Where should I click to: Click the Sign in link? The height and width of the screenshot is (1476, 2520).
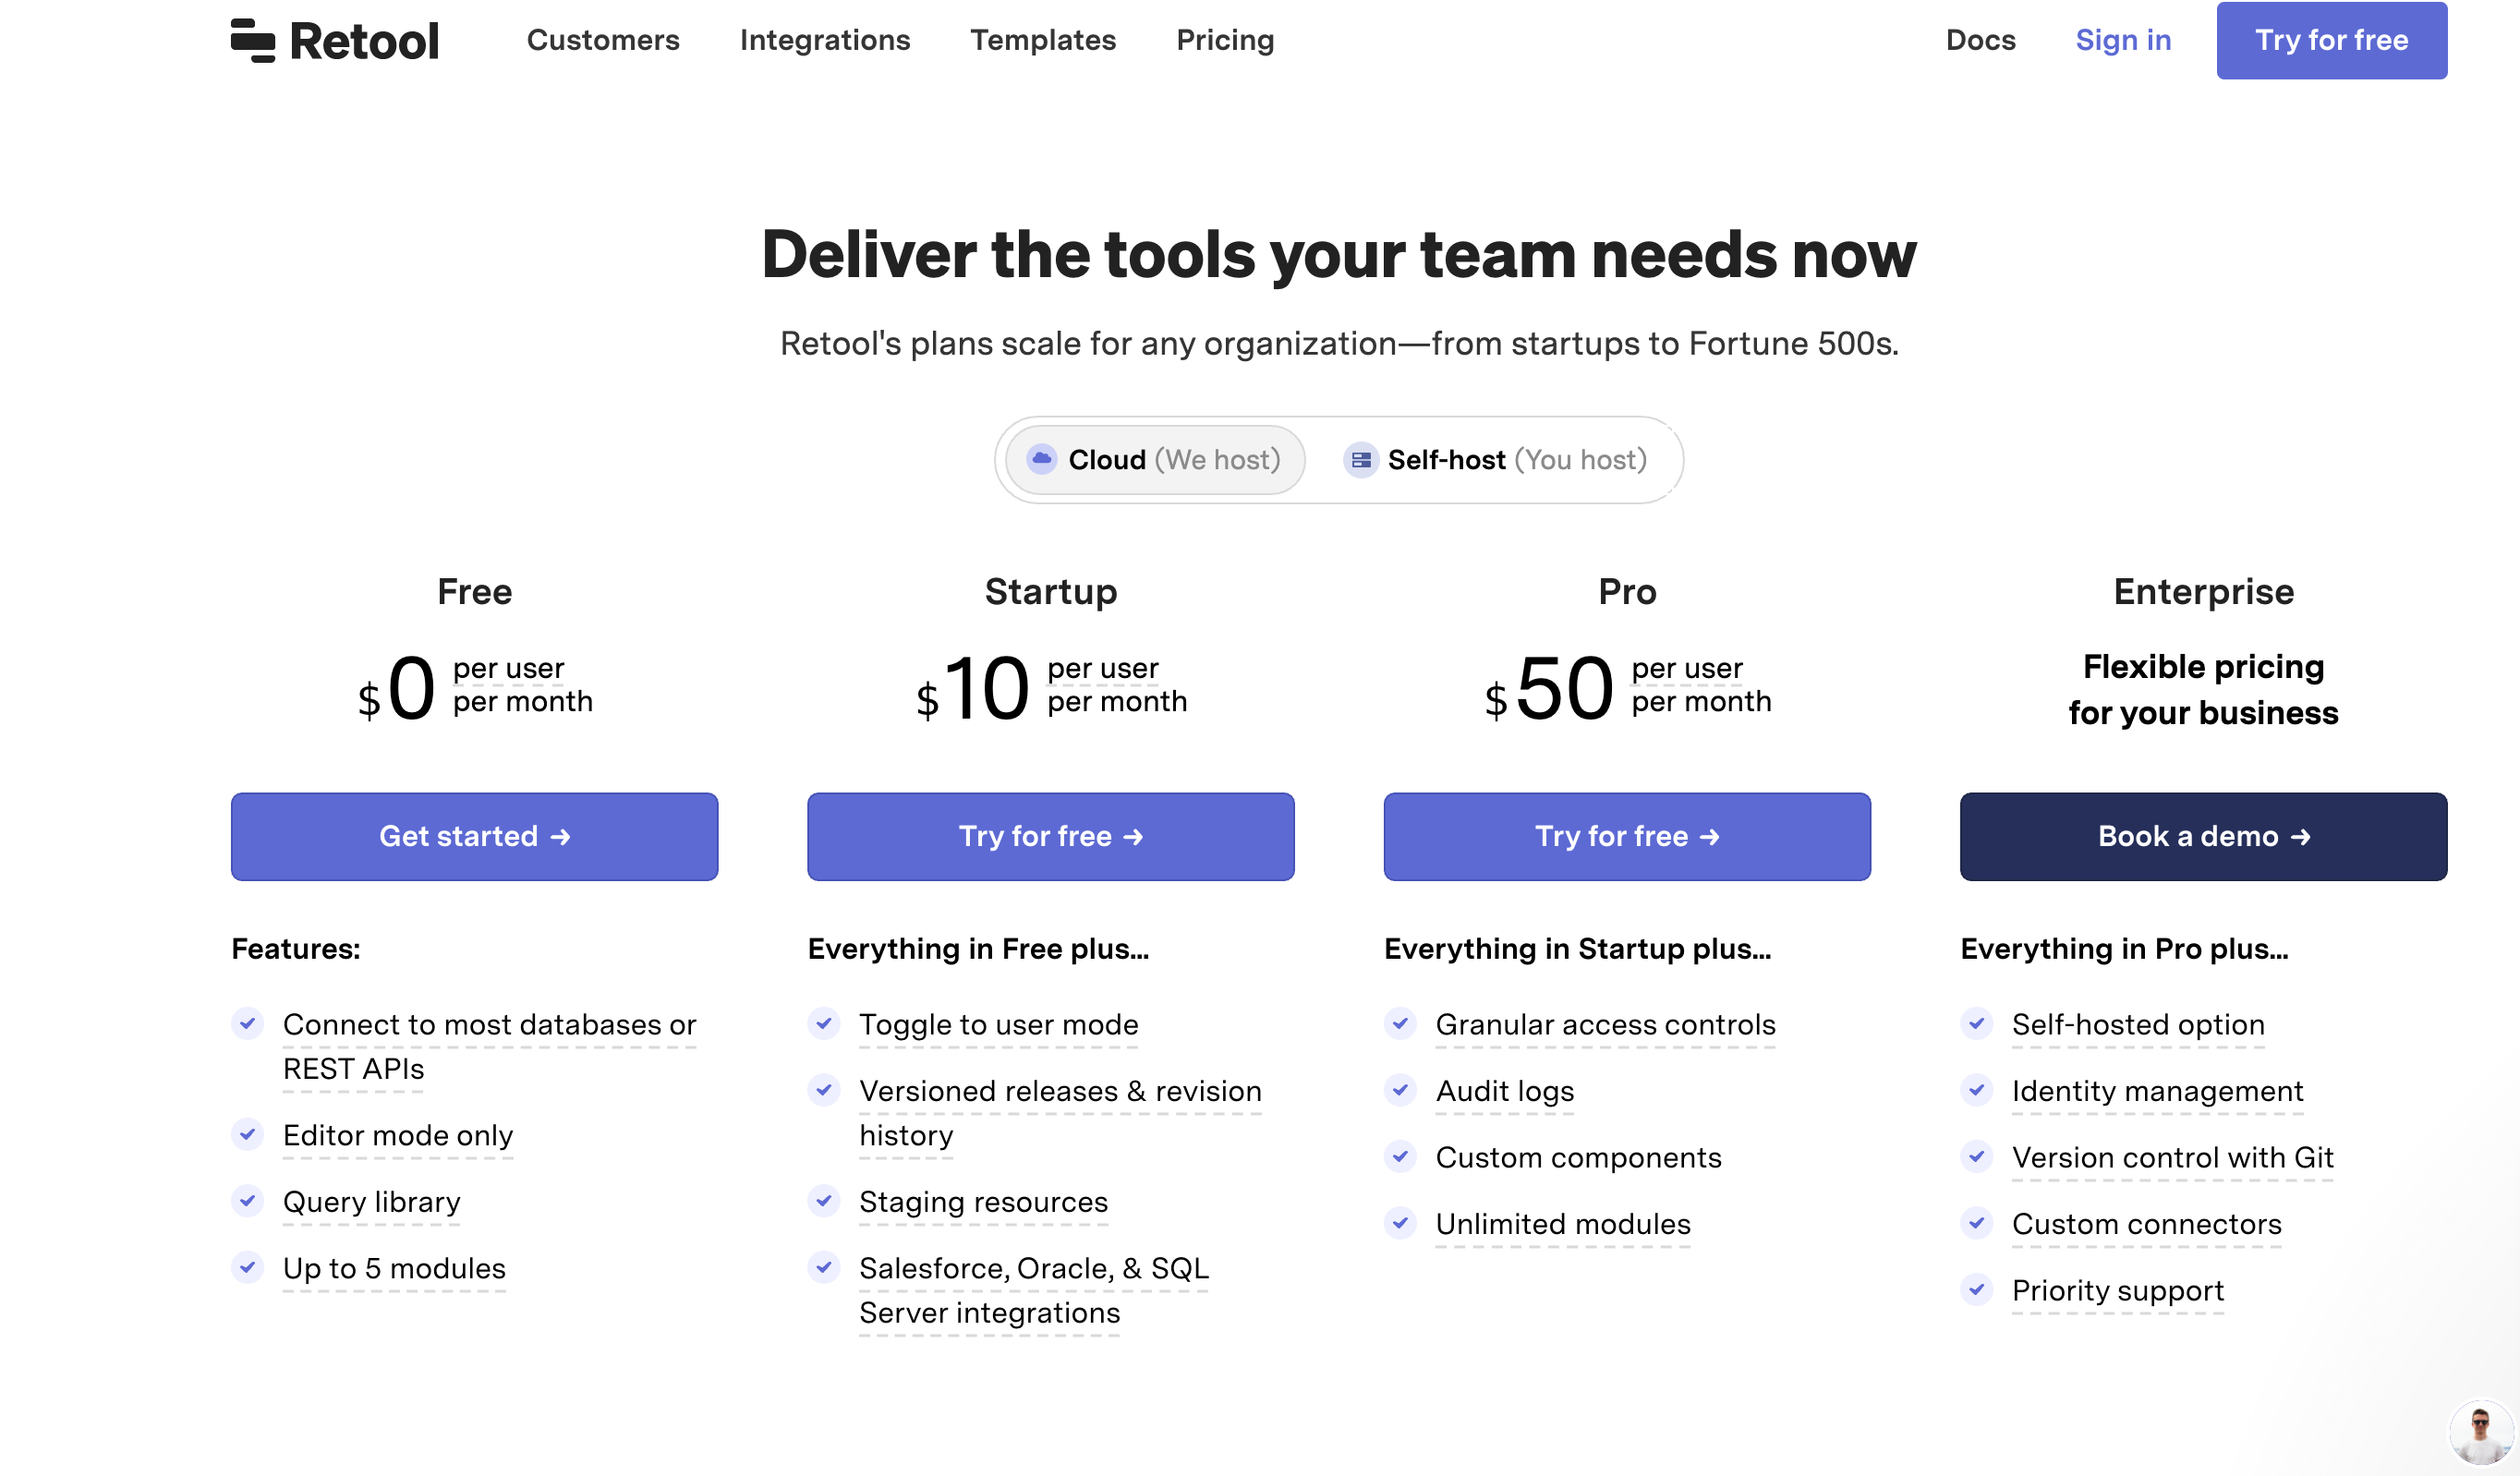click(2122, 40)
